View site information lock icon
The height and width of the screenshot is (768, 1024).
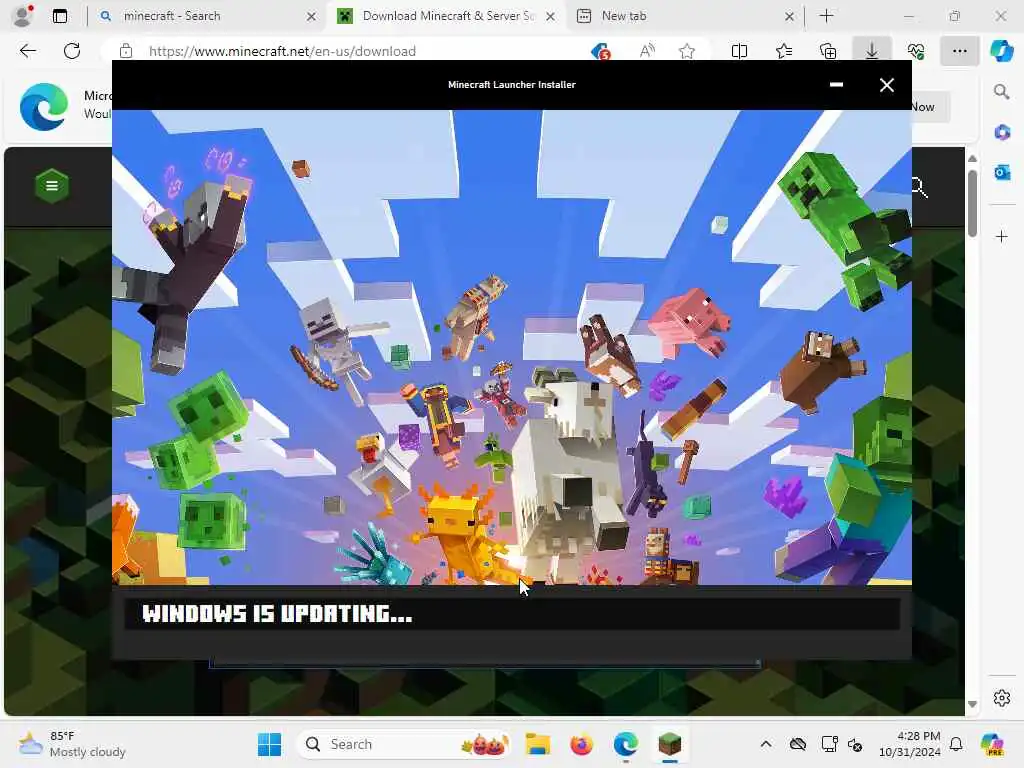coord(126,51)
